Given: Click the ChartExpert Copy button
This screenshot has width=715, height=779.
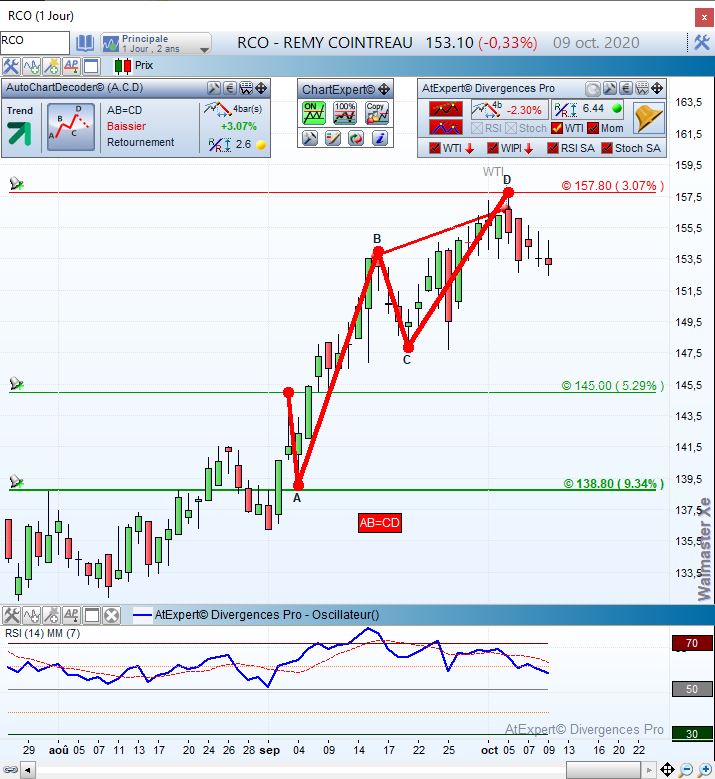Looking at the screenshot, I should point(377,113).
